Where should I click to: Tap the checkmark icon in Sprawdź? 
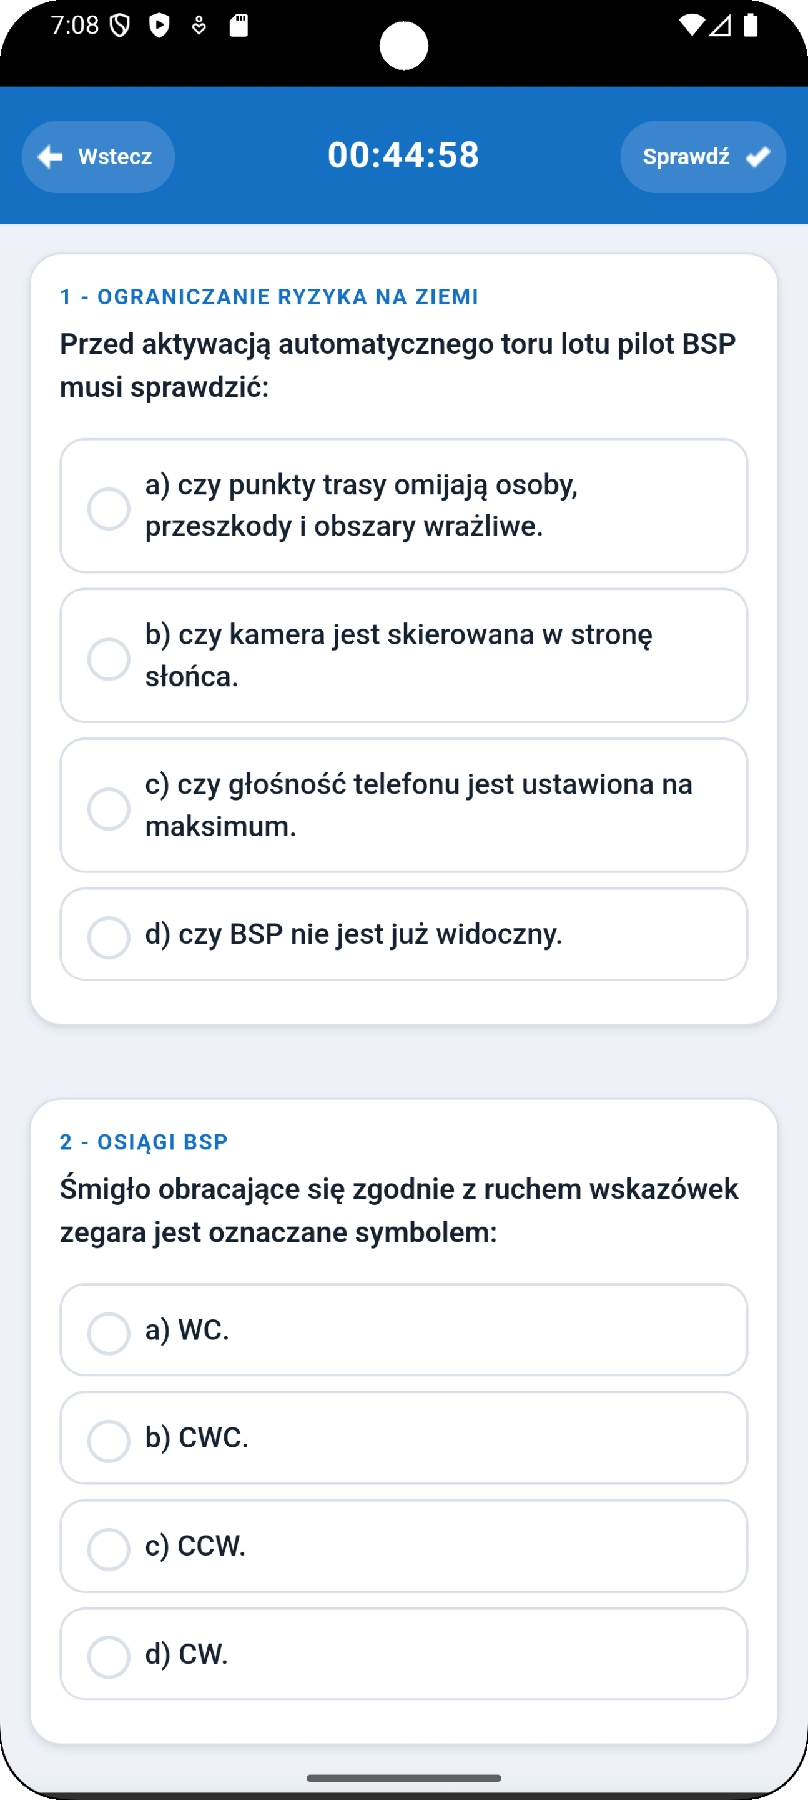pyautogui.click(x=758, y=157)
